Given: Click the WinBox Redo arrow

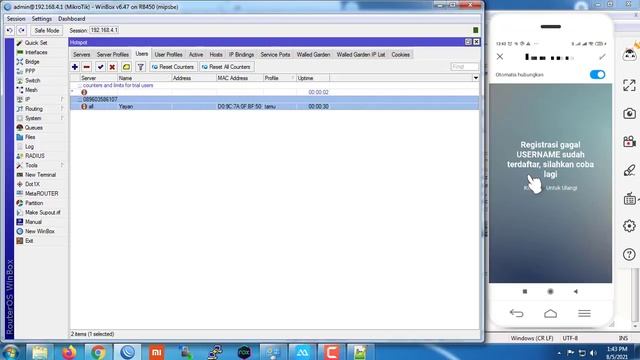Looking at the screenshot, I should click(22, 31).
